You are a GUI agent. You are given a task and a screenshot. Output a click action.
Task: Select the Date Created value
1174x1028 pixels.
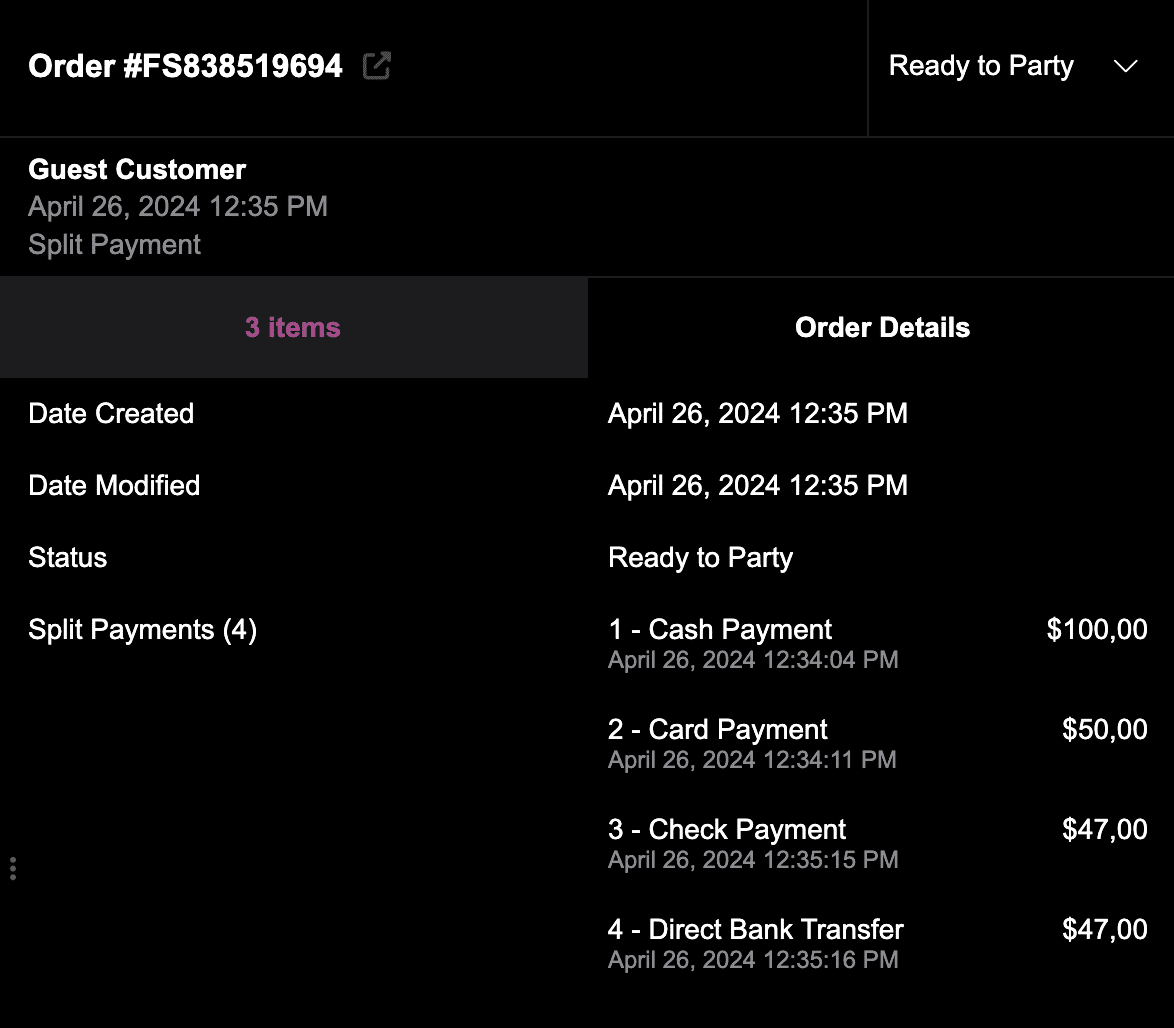tap(757, 413)
